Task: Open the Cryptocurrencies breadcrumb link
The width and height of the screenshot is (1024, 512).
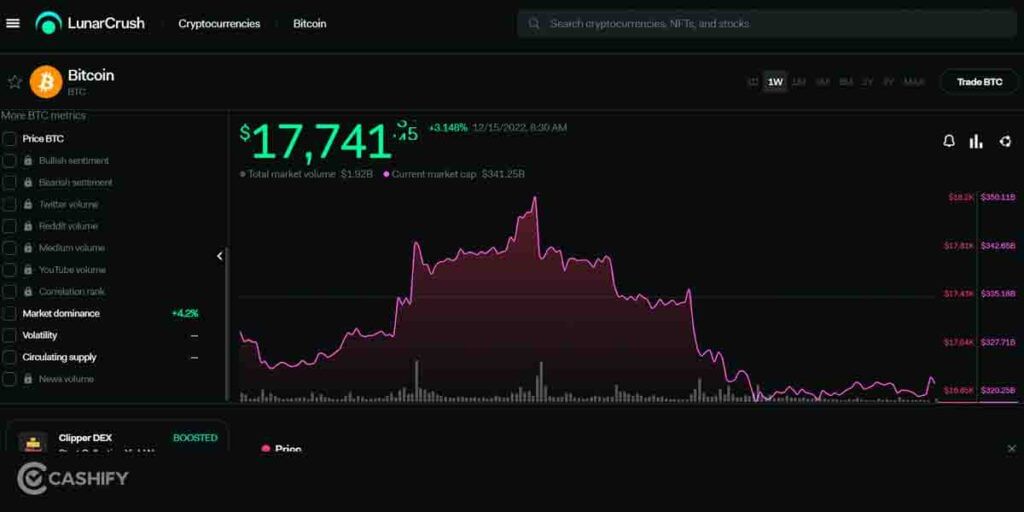Action: point(219,24)
